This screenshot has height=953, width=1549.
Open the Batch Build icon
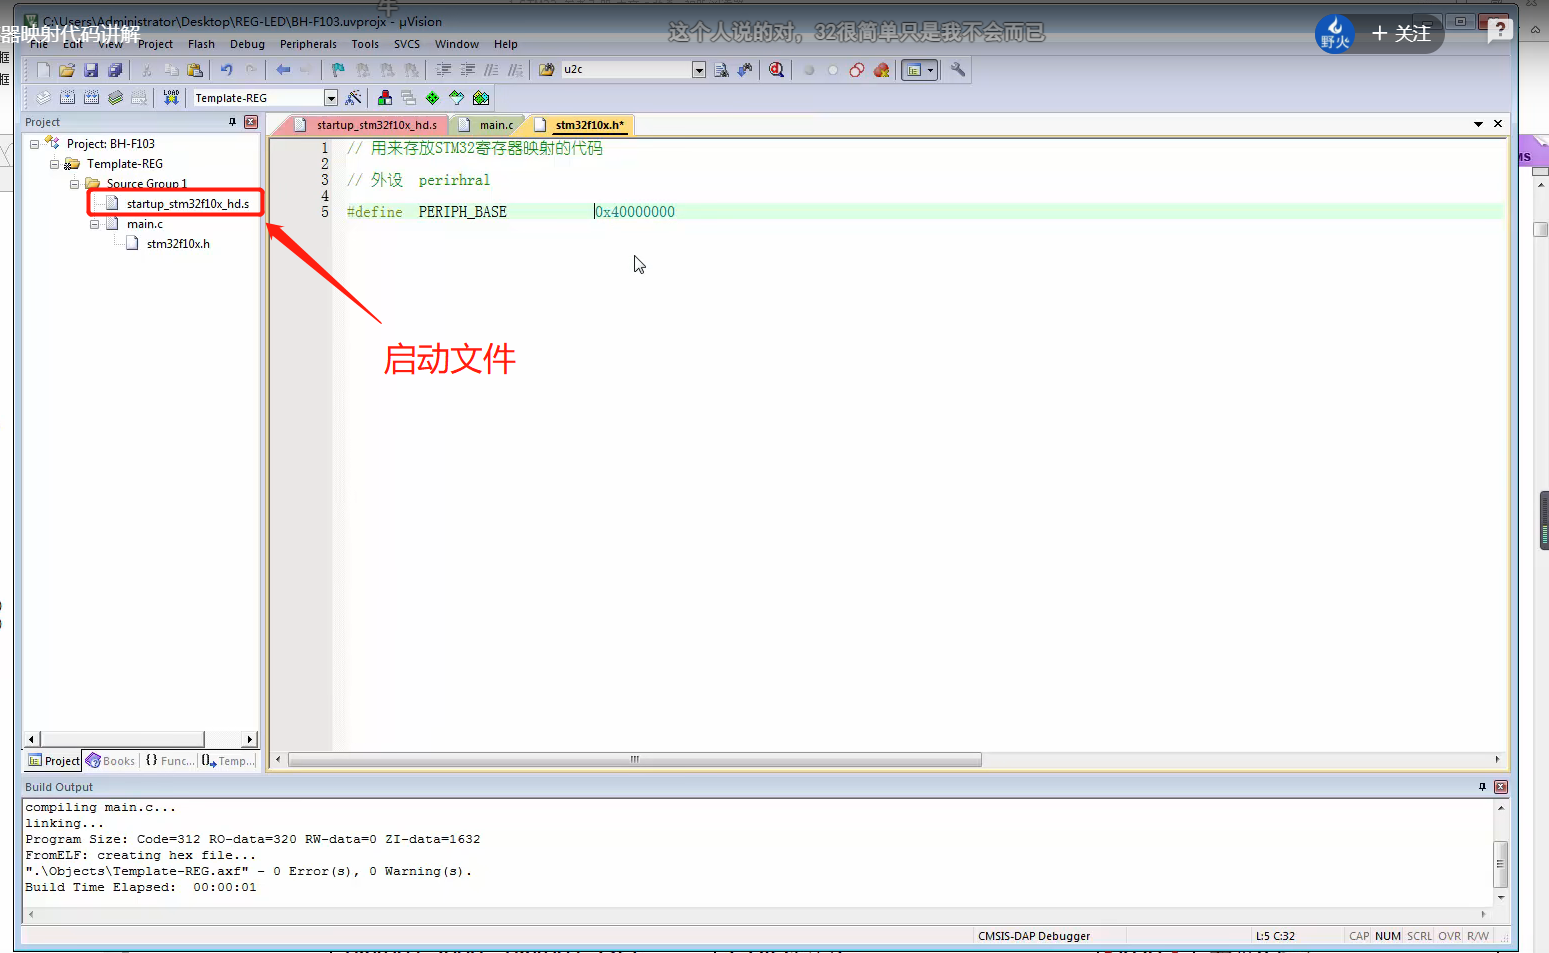pos(115,98)
